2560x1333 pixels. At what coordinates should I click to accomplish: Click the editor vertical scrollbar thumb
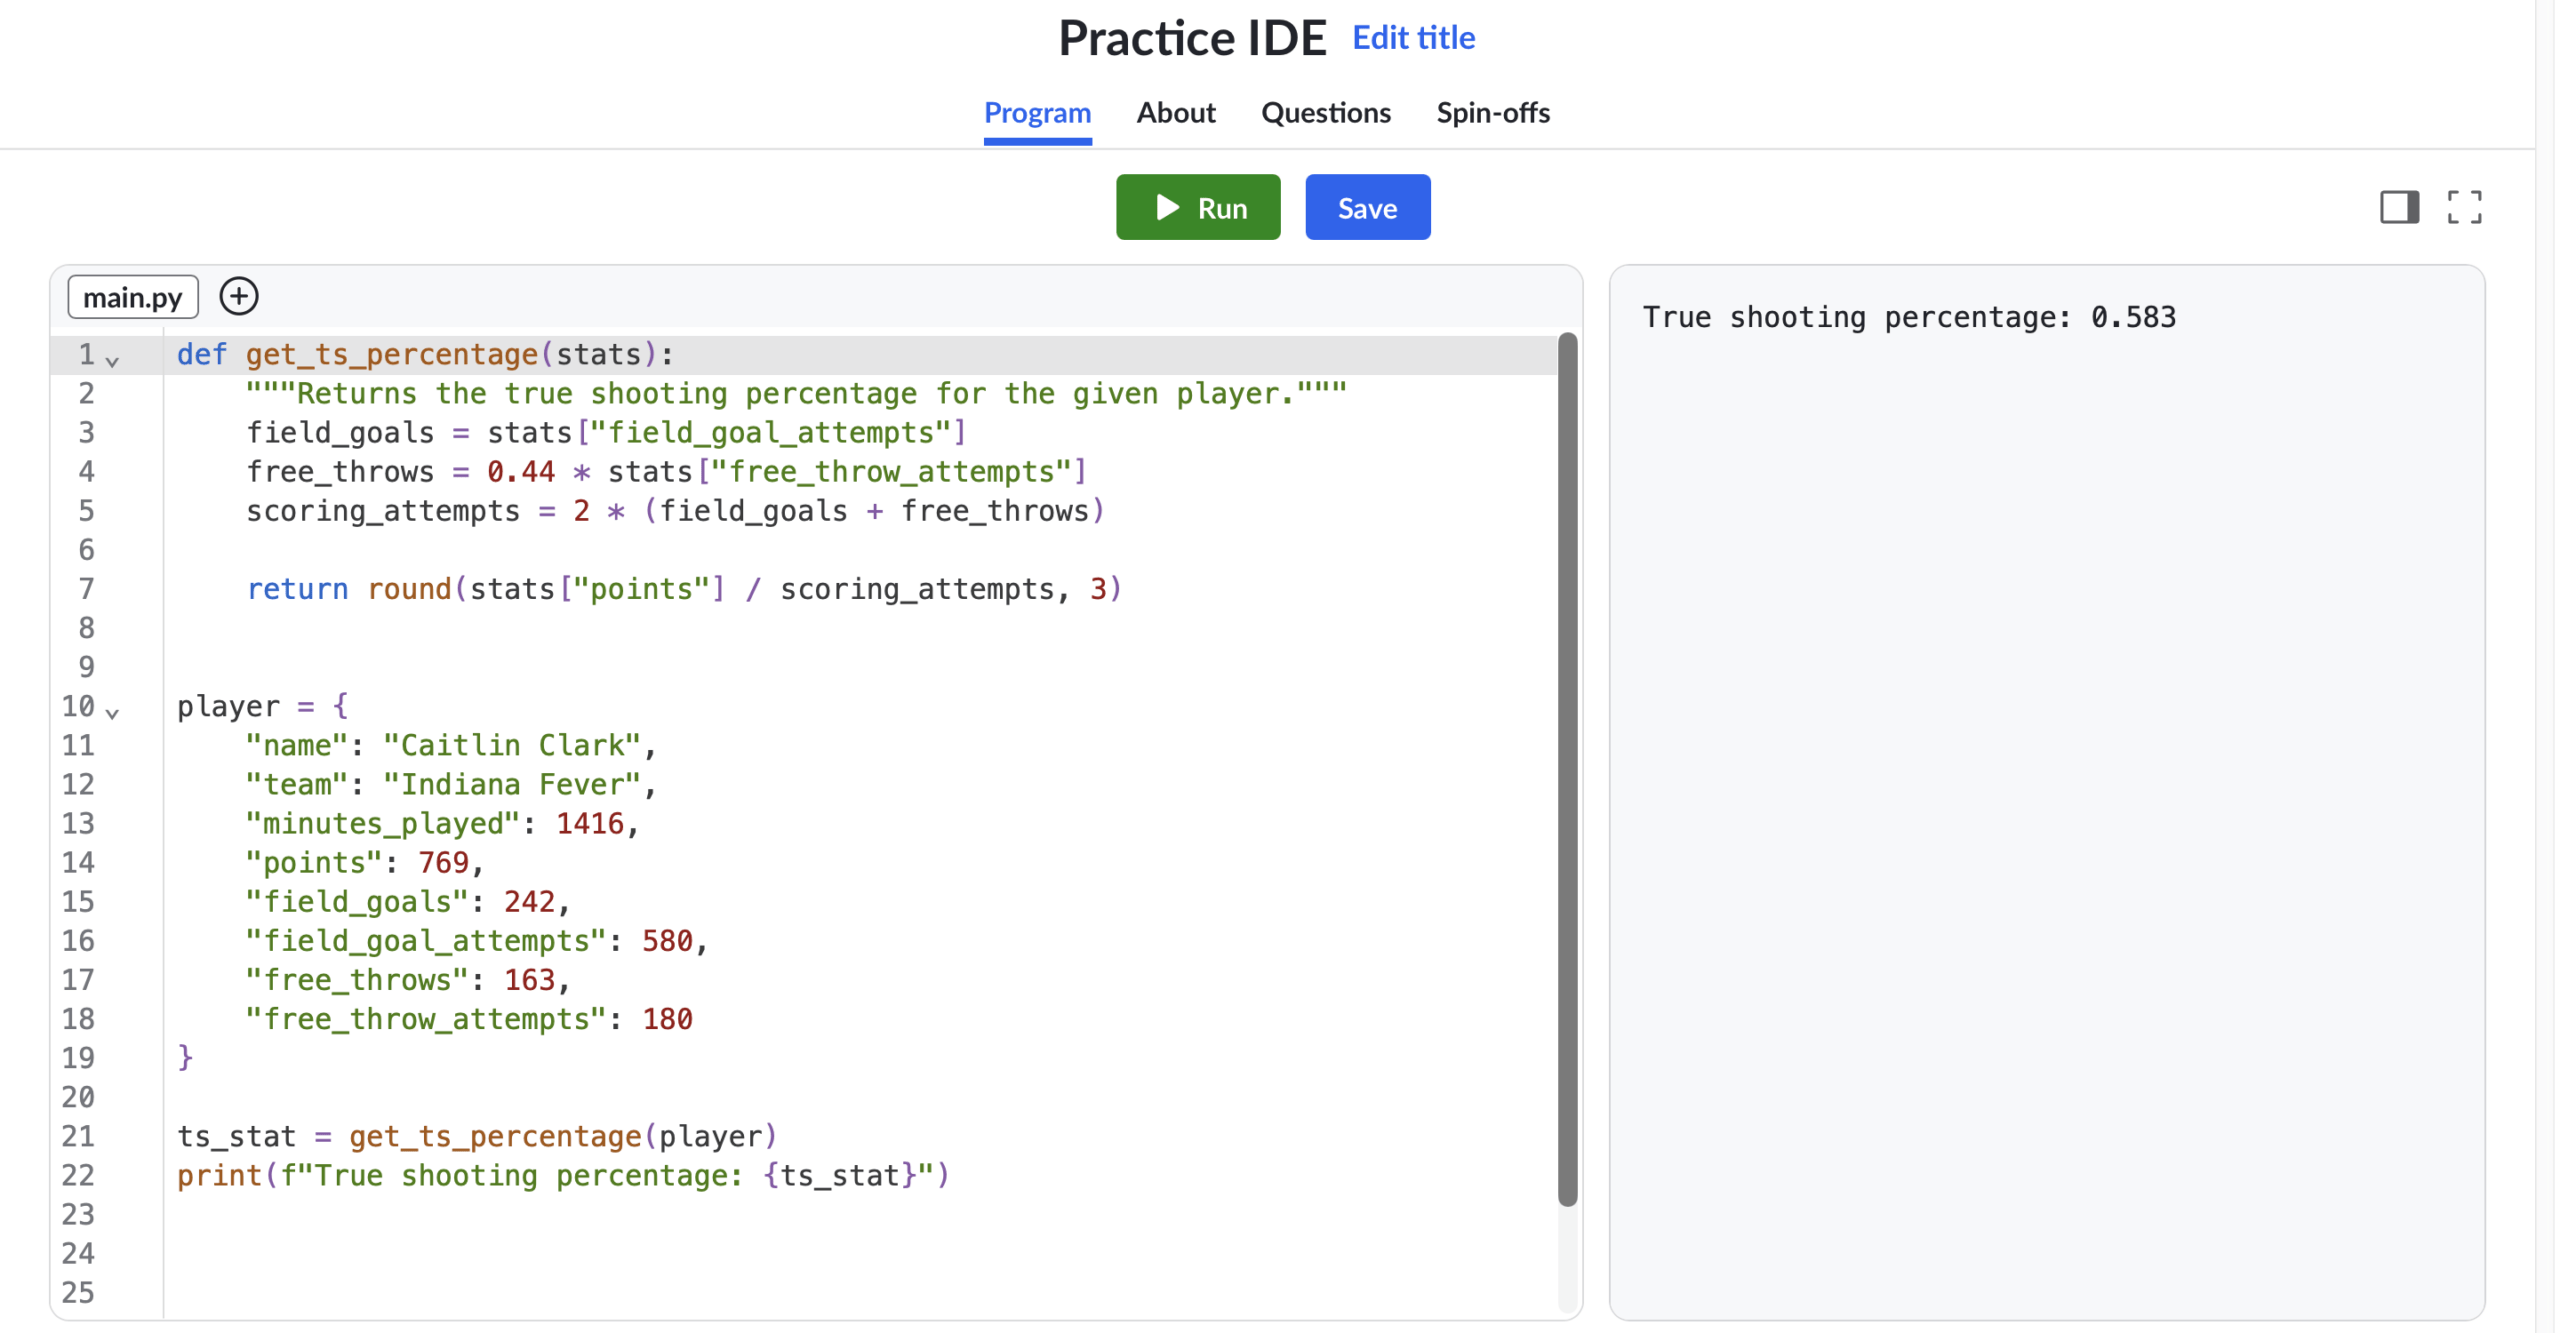[1570, 770]
